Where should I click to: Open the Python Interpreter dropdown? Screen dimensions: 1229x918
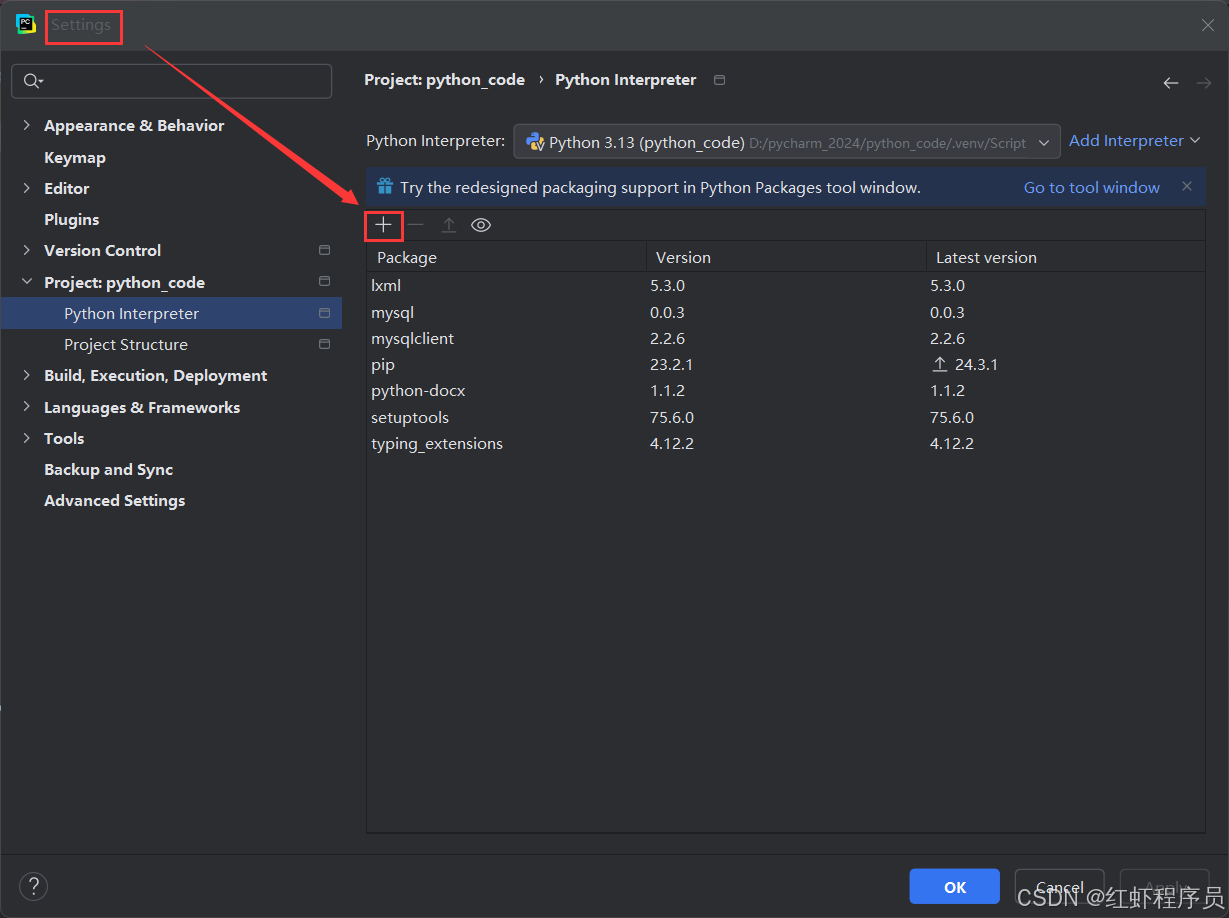787,142
